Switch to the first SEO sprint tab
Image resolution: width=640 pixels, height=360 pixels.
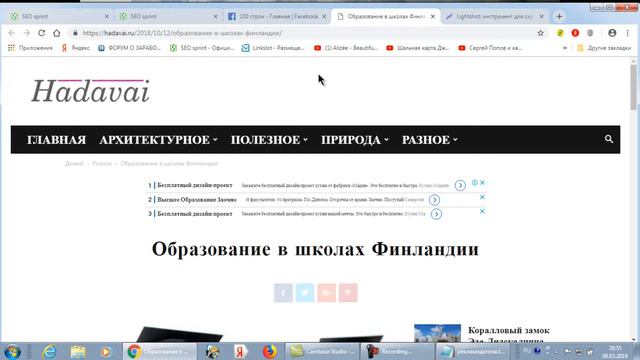pyautogui.click(x=60, y=16)
